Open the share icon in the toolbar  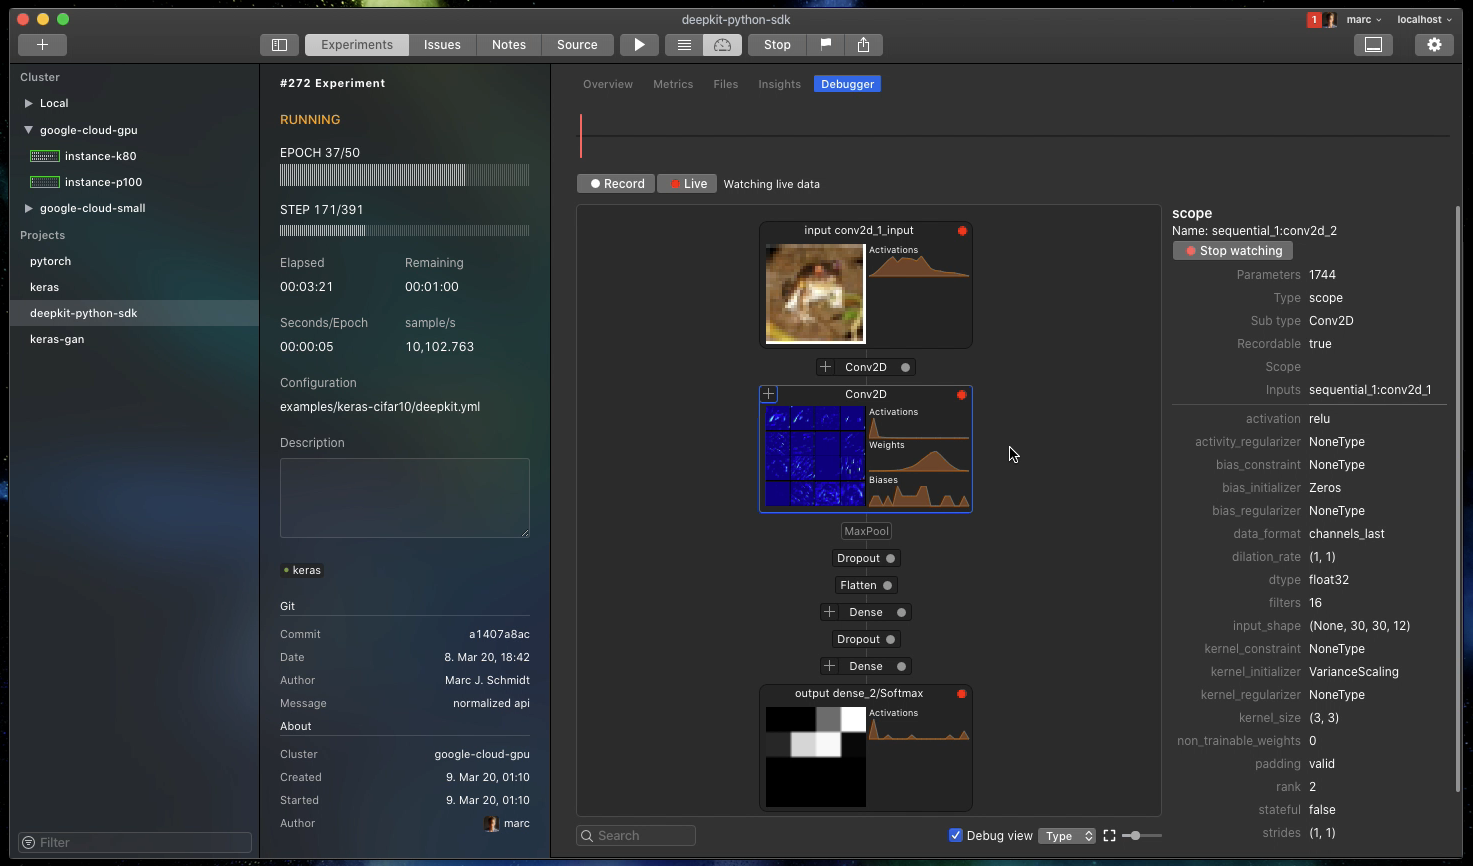(863, 44)
